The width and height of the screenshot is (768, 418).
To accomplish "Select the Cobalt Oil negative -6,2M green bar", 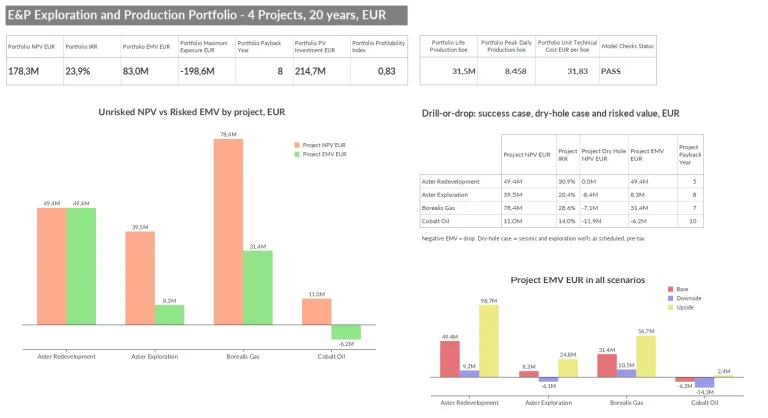I will tap(346, 332).
